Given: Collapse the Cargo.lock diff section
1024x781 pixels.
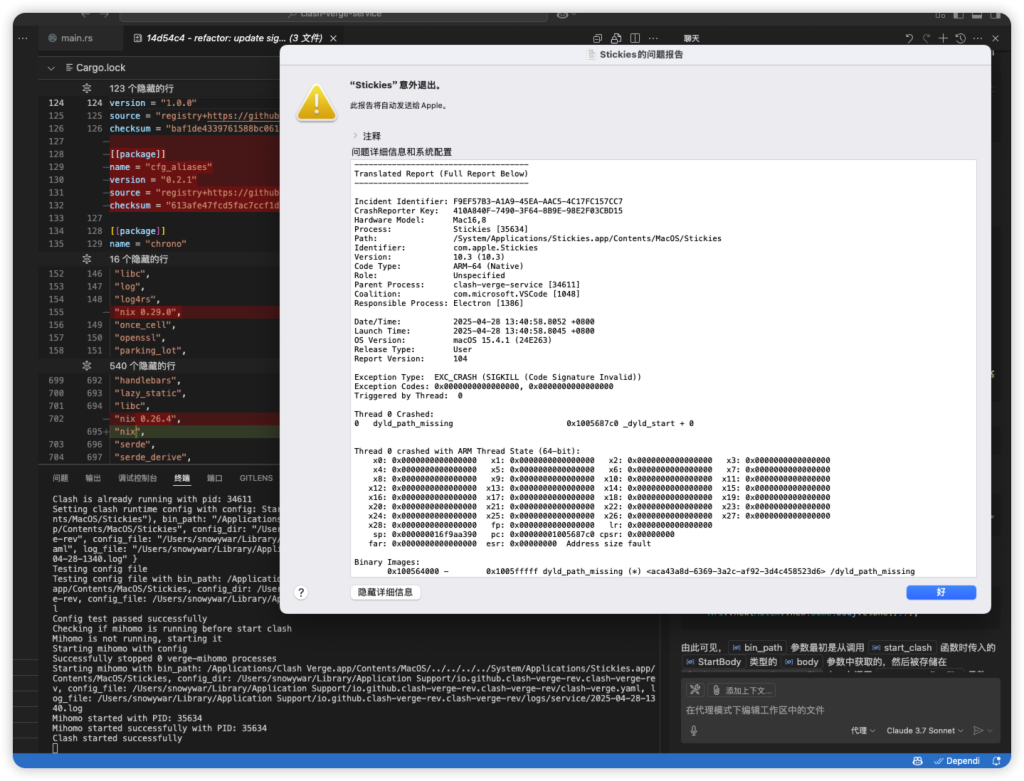Looking at the screenshot, I should click(52, 68).
